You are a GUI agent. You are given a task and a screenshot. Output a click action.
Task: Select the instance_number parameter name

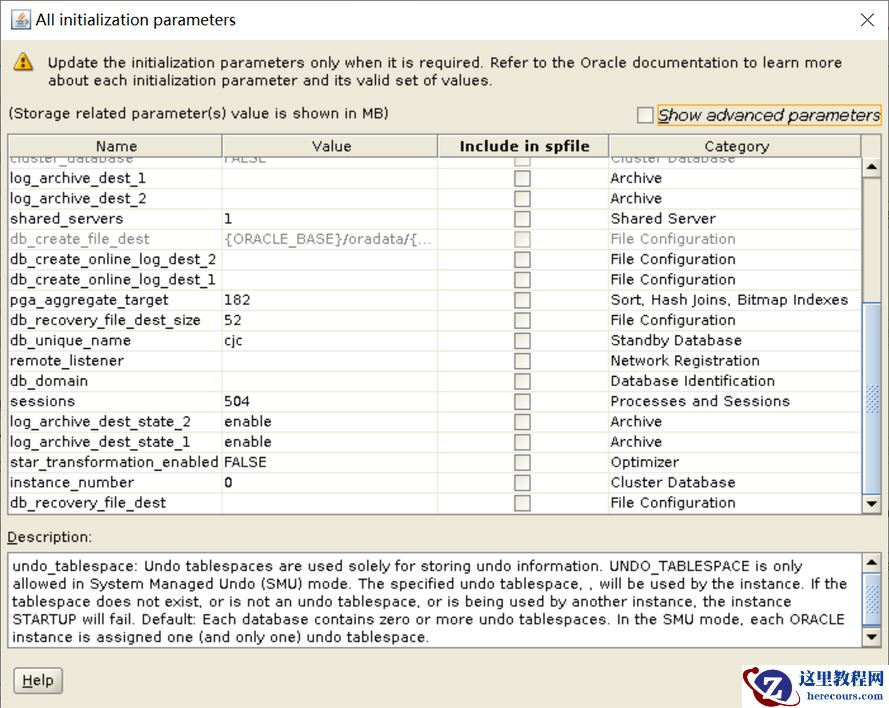tap(72, 482)
